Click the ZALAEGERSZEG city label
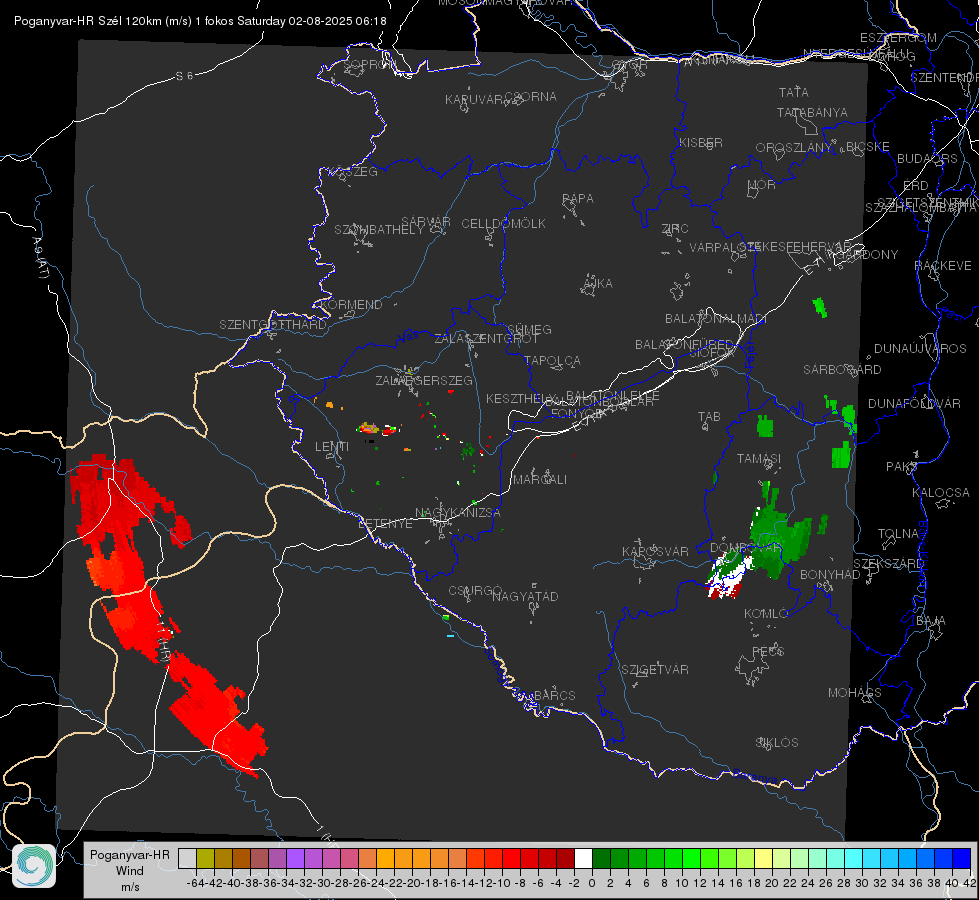The height and width of the screenshot is (900, 979). [424, 380]
